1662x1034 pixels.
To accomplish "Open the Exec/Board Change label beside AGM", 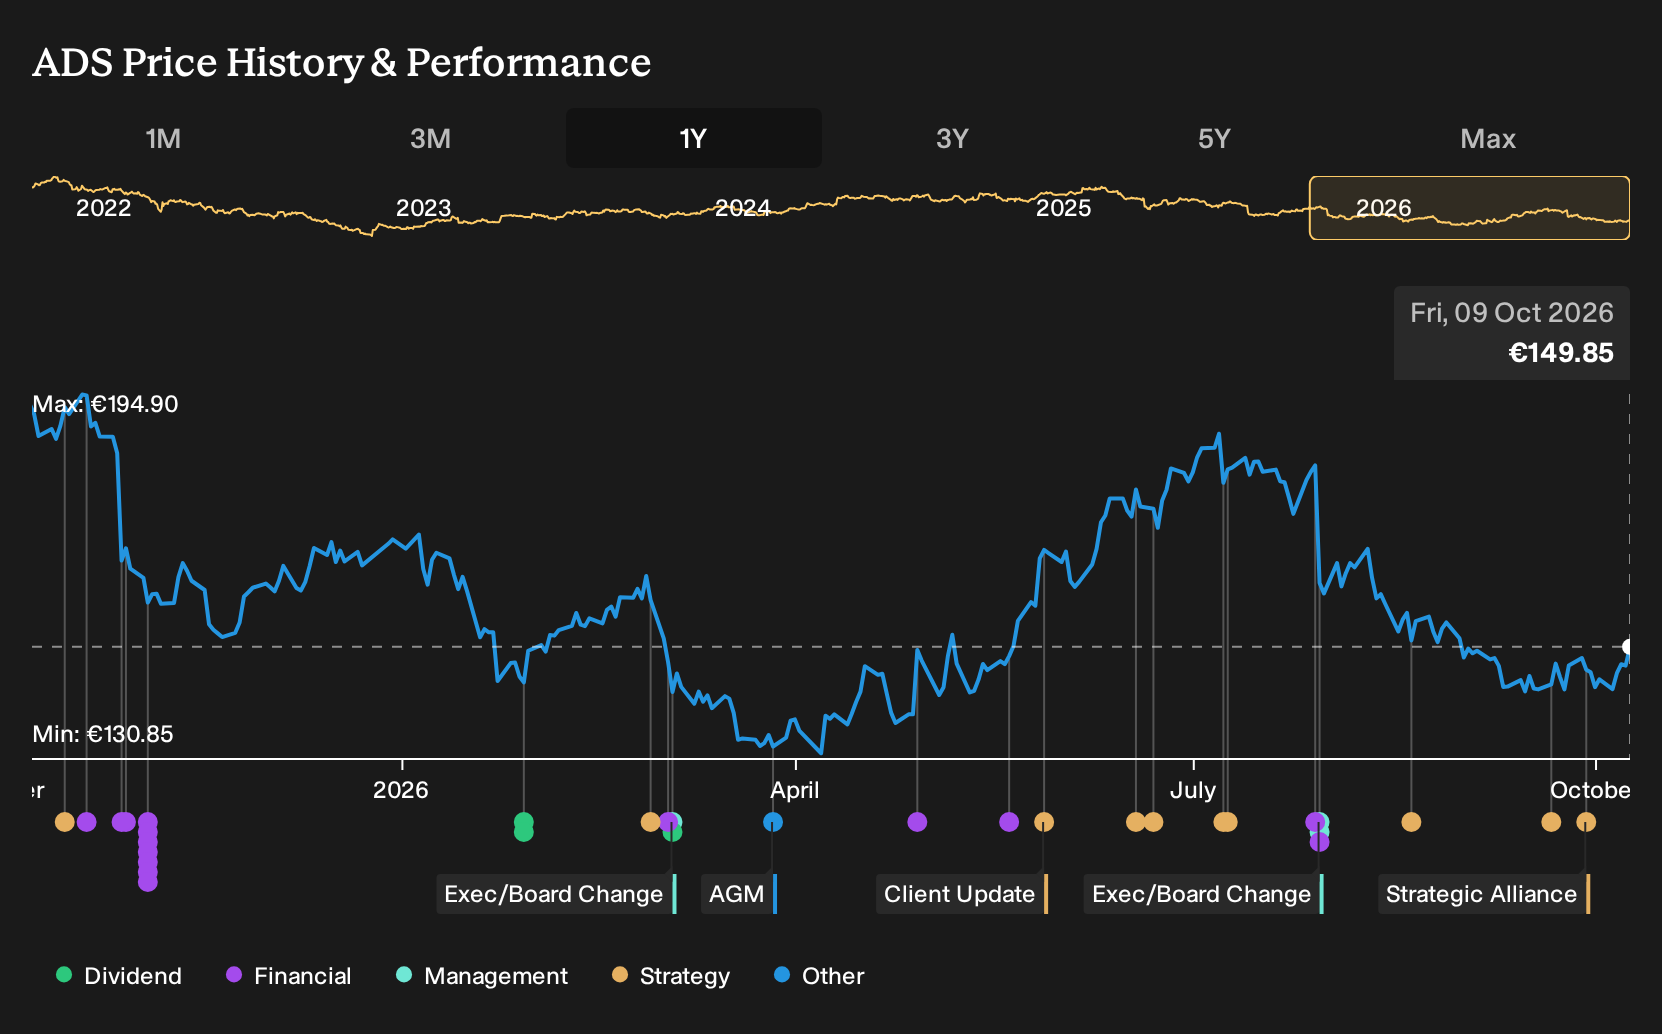I will (556, 894).
